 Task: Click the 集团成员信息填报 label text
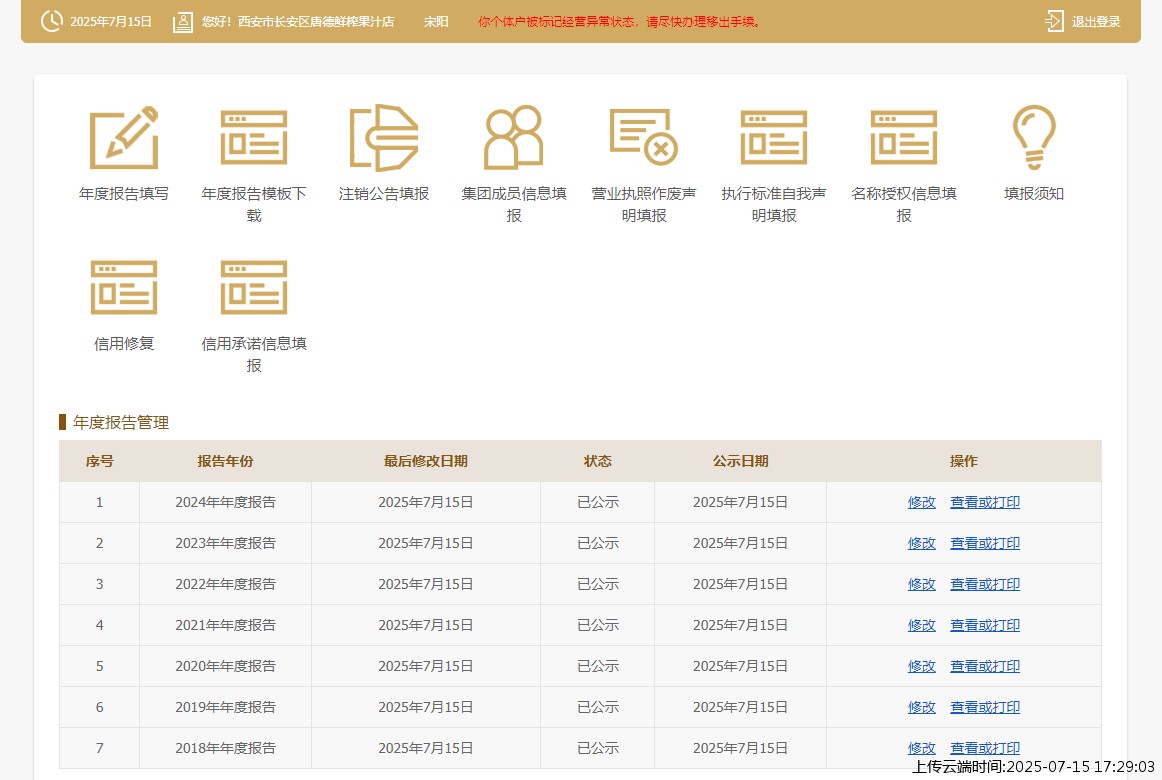click(514, 204)
